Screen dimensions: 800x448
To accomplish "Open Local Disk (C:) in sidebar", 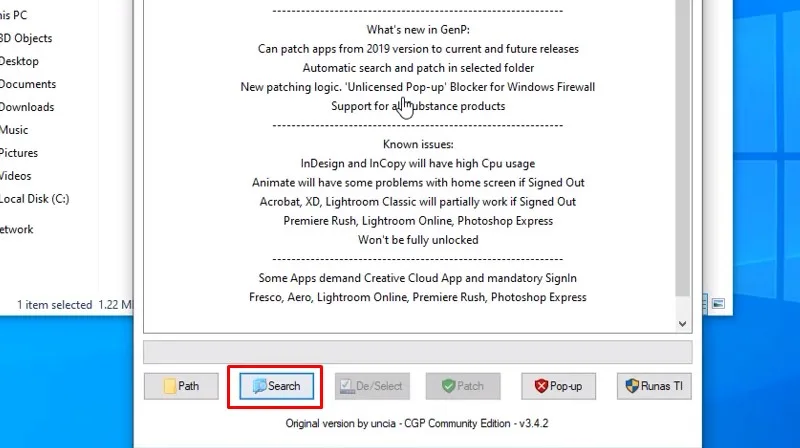I will click(34, 198).
